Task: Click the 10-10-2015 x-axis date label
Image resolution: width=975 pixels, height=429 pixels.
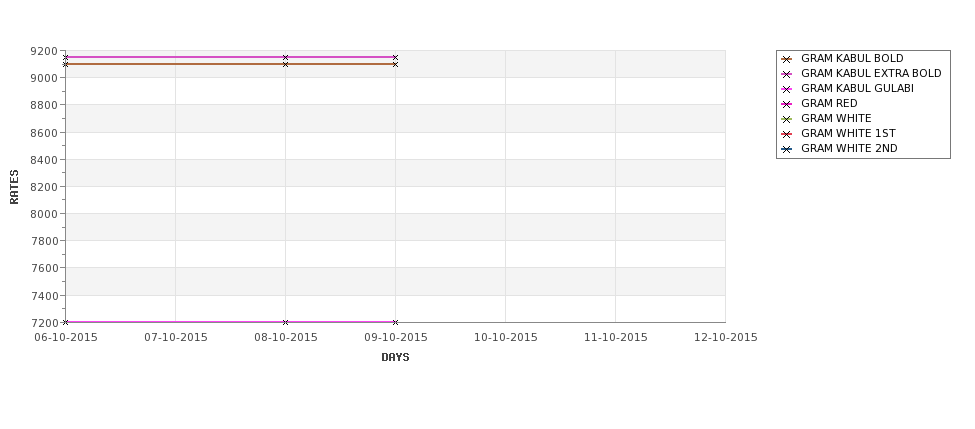Action: 506,337
